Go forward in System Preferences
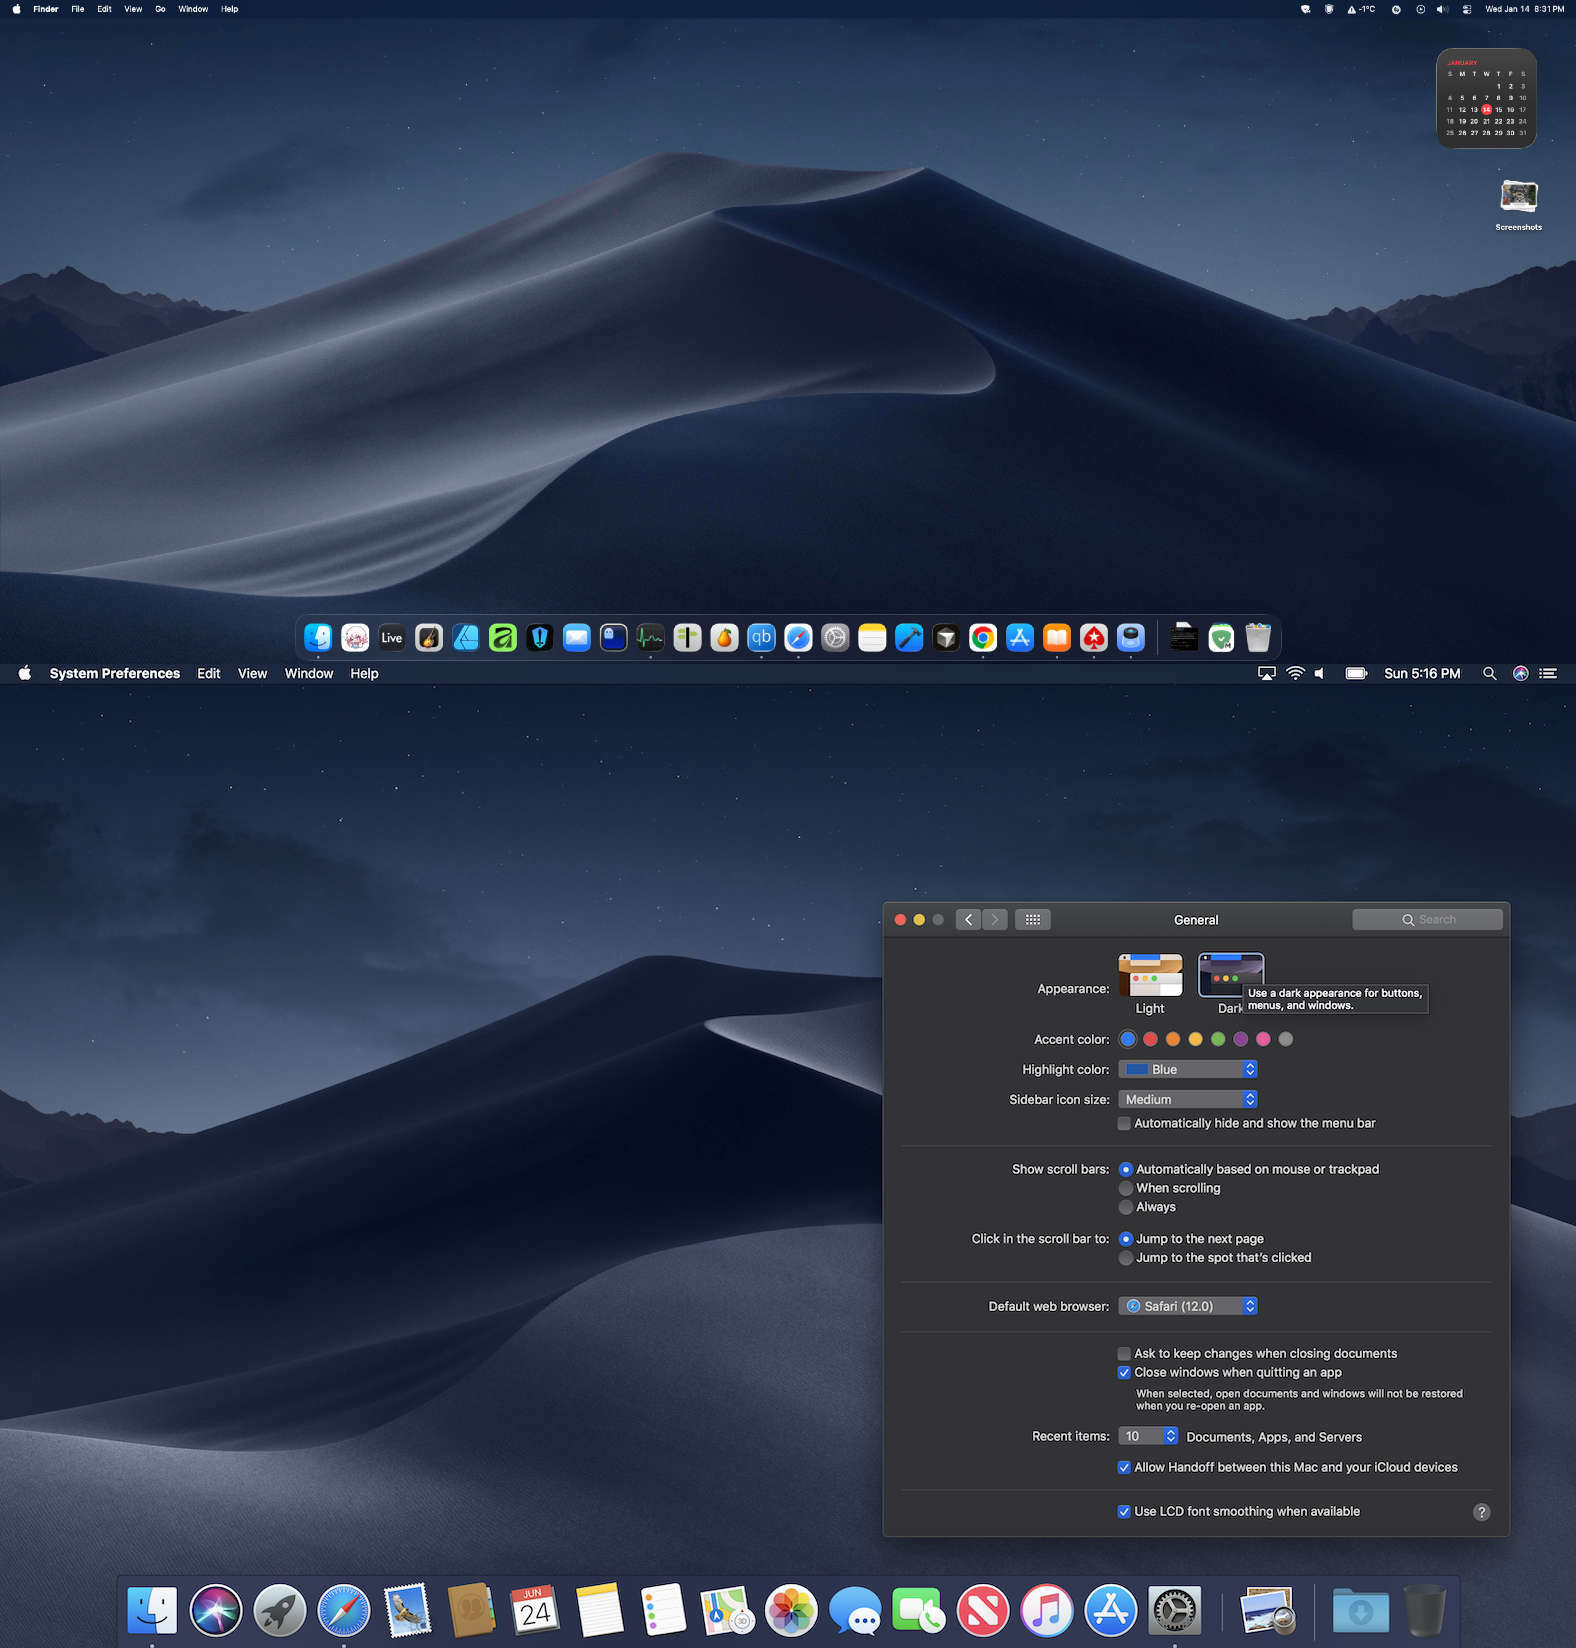Viewport: 1576px width, 1648px height. (995, 920)
